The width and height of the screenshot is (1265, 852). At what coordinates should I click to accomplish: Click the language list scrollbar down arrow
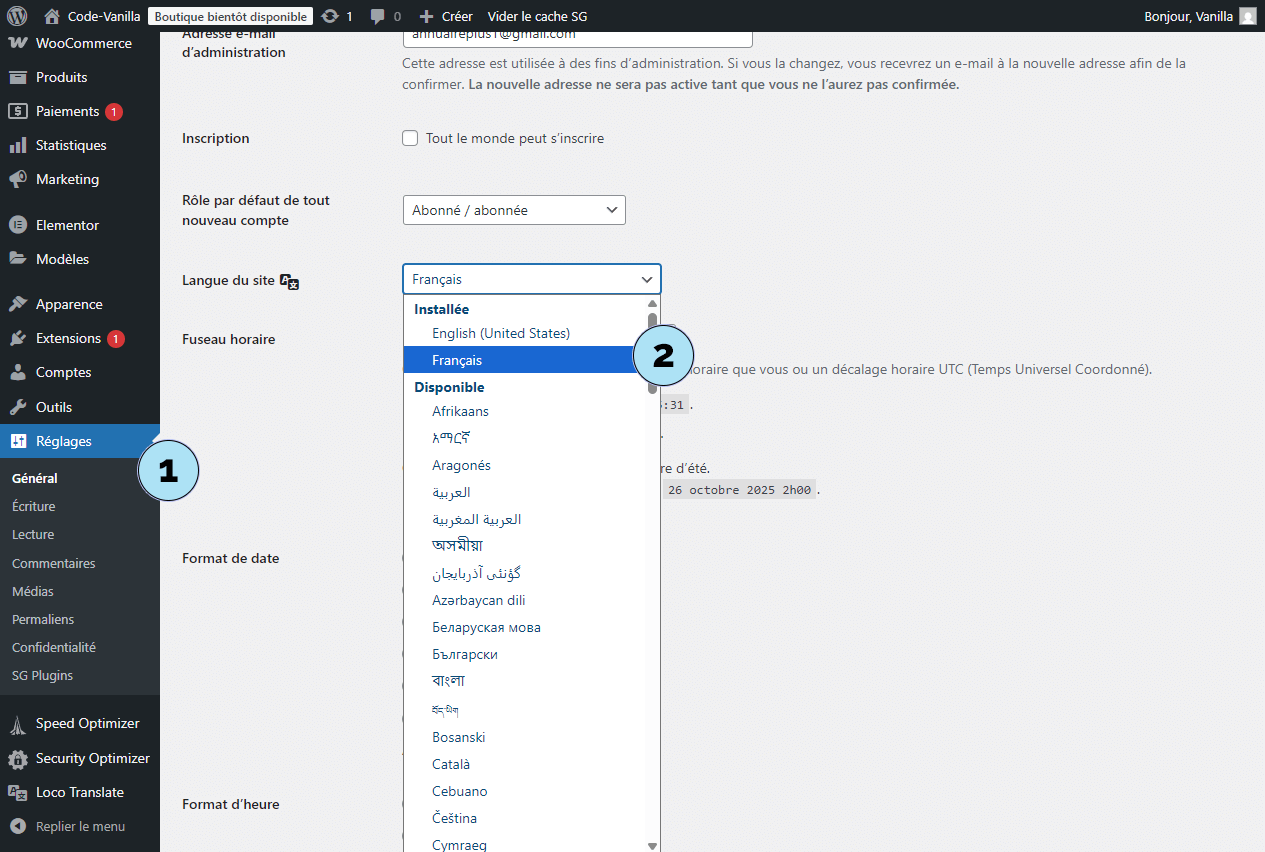[653, 845]
